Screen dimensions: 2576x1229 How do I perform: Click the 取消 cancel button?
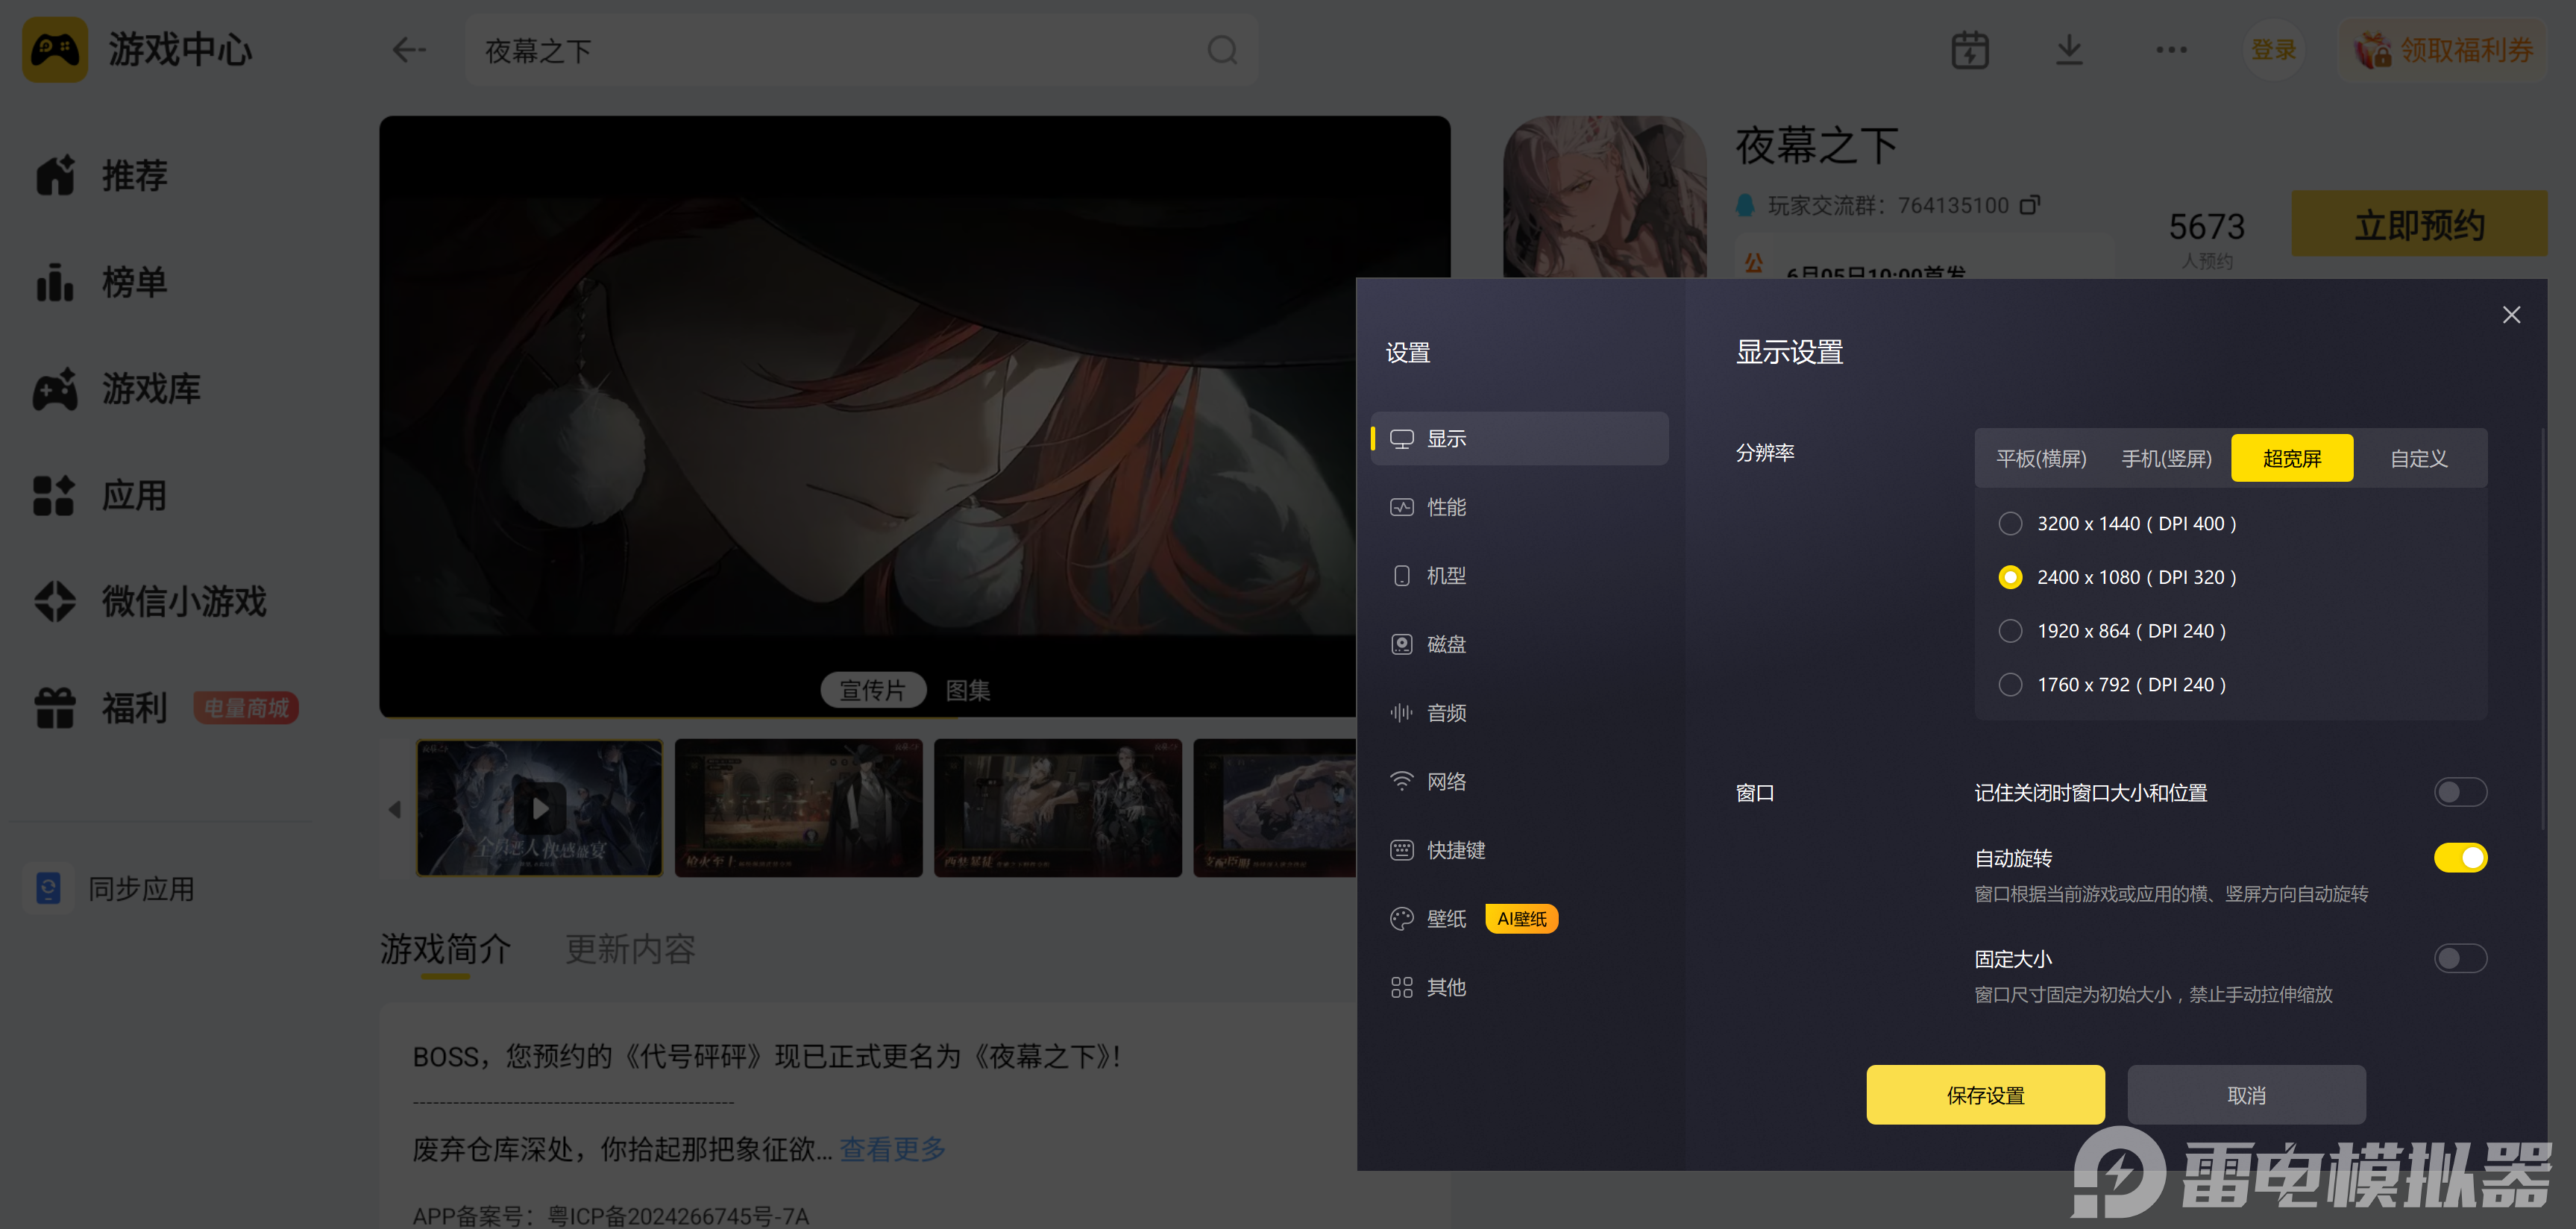(x=2246, y=1095)
